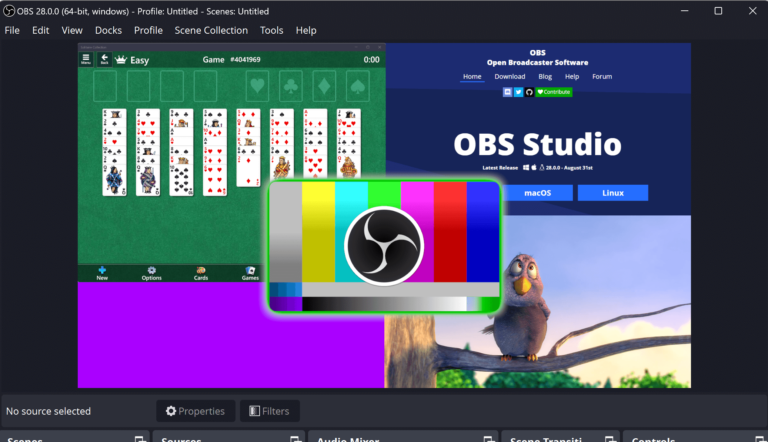The height and width of the screenshot is (442, 768).
Task: Click the Twitter bird icon
Action: click(518, 92)
